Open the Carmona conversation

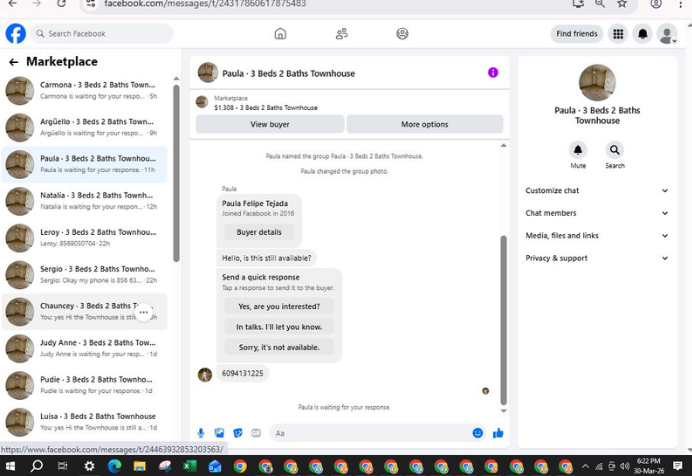pos(84,90)
